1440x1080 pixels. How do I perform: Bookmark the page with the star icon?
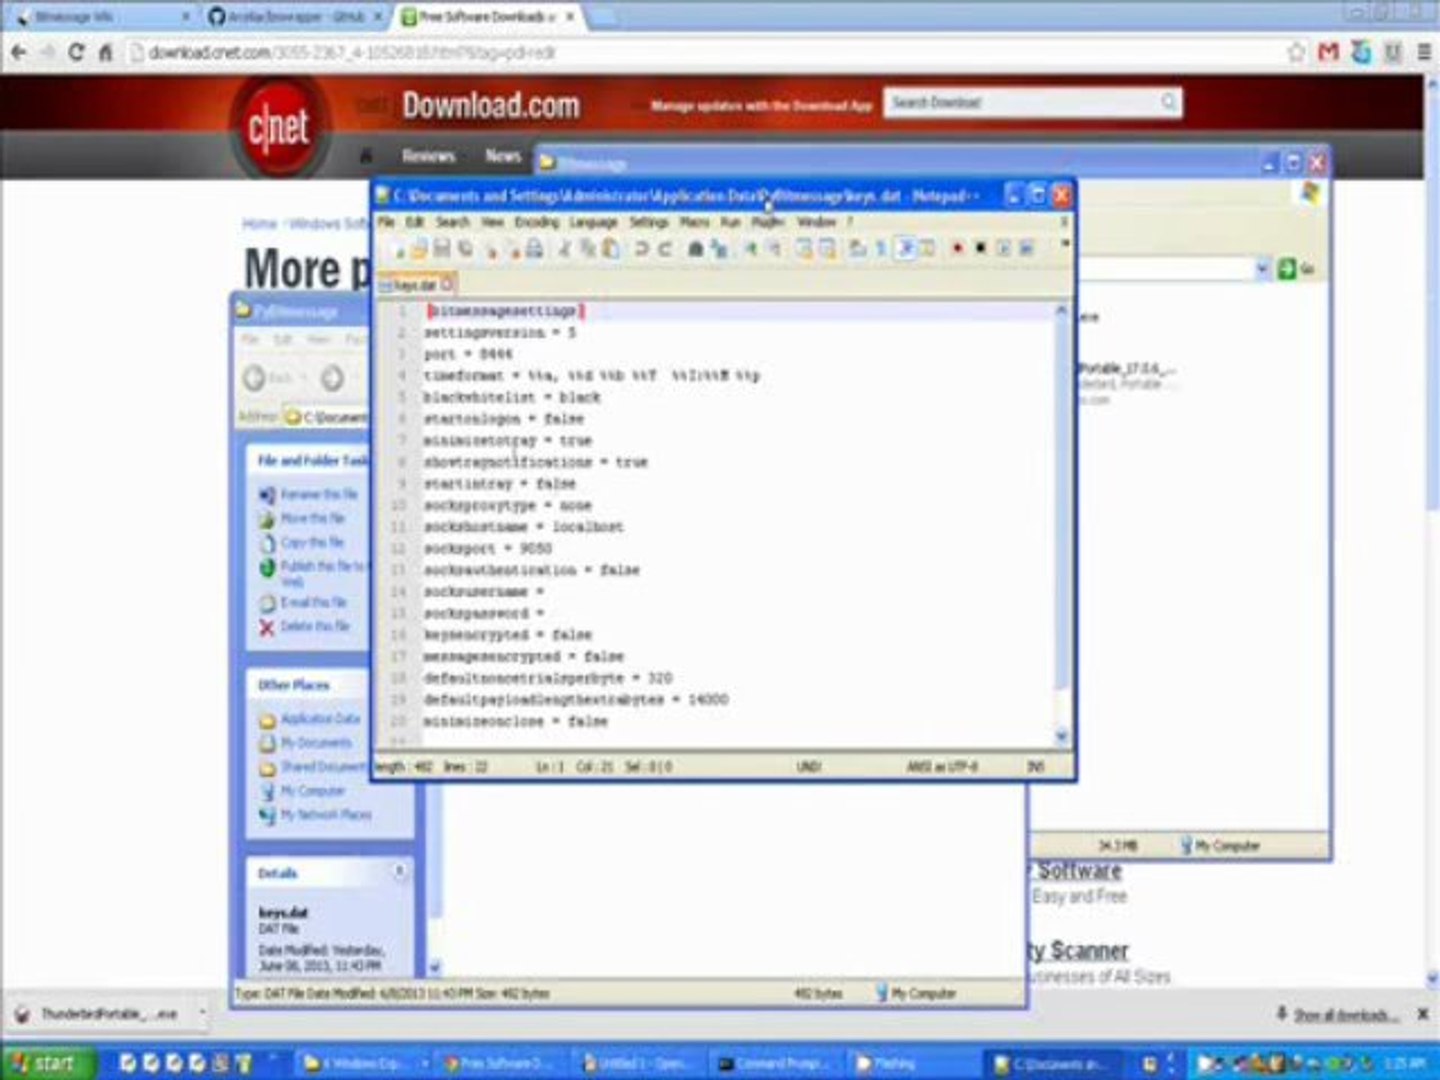[x=1296, y=52]
